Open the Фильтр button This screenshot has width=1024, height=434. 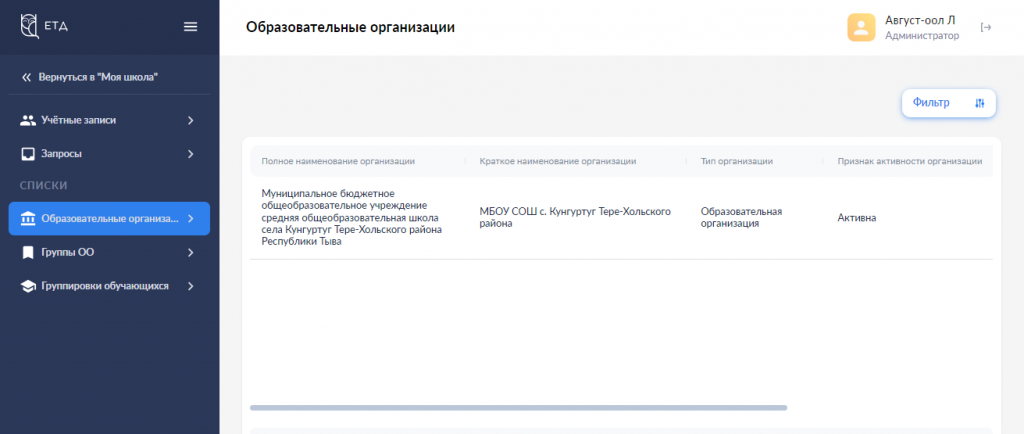[948, 103]
